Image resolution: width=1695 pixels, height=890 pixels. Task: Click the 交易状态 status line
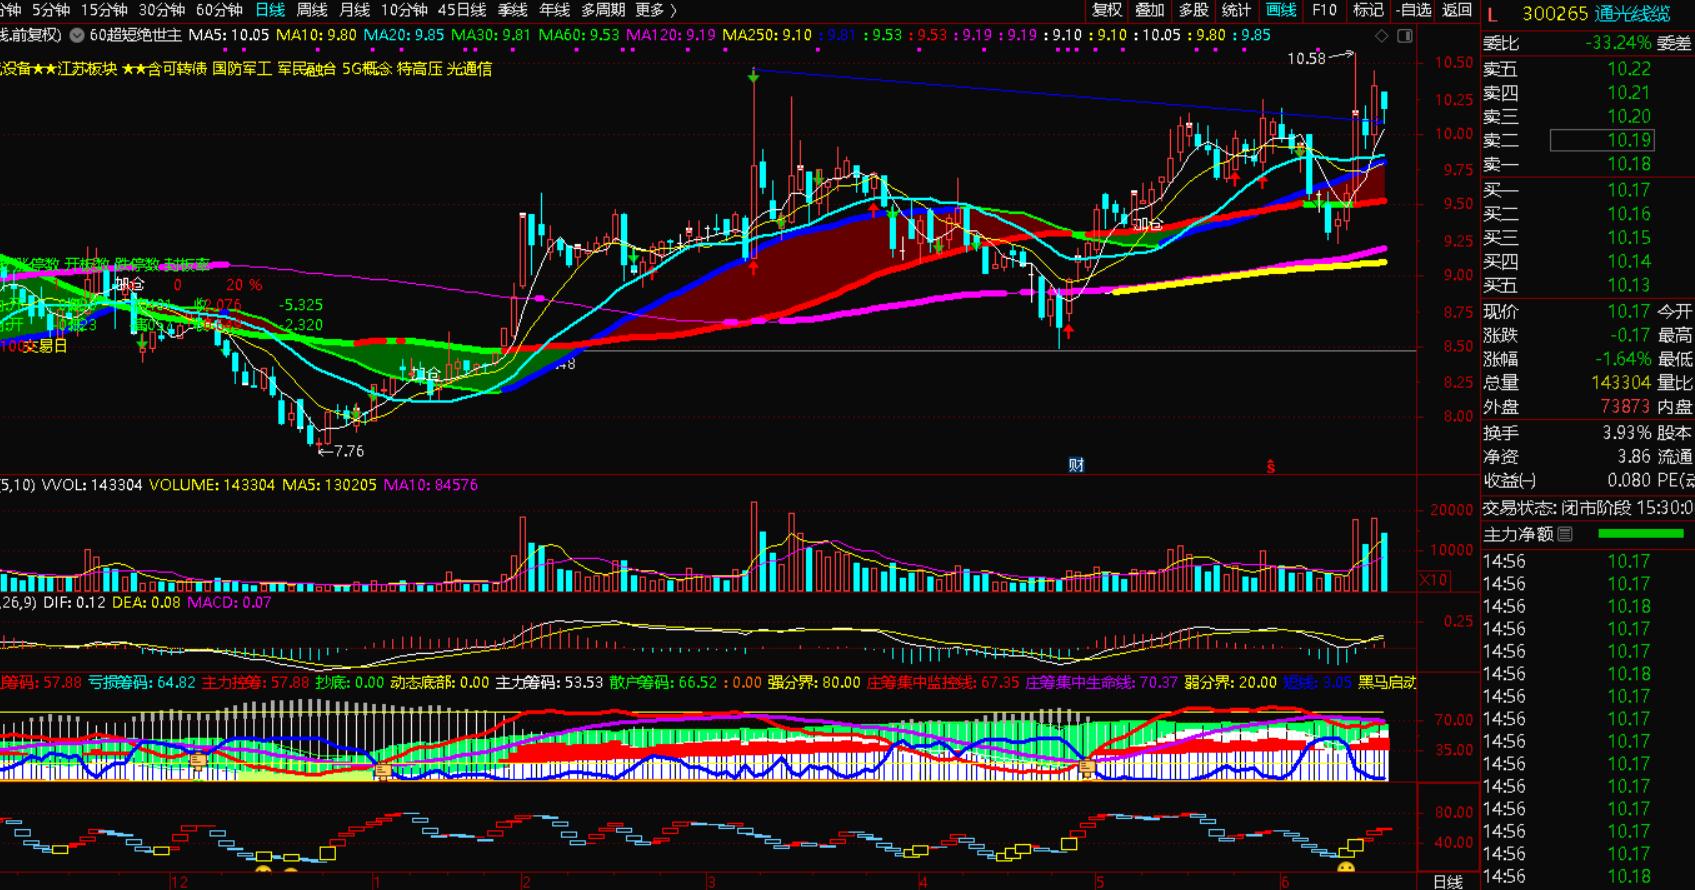pos(1587,508)
